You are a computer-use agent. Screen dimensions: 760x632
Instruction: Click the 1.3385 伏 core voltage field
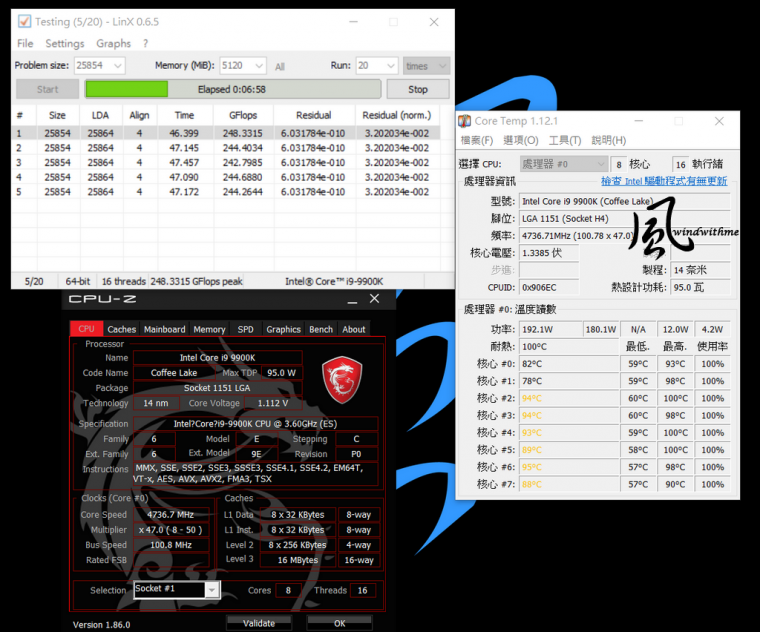pyautogui.click(x=549, y=253)
